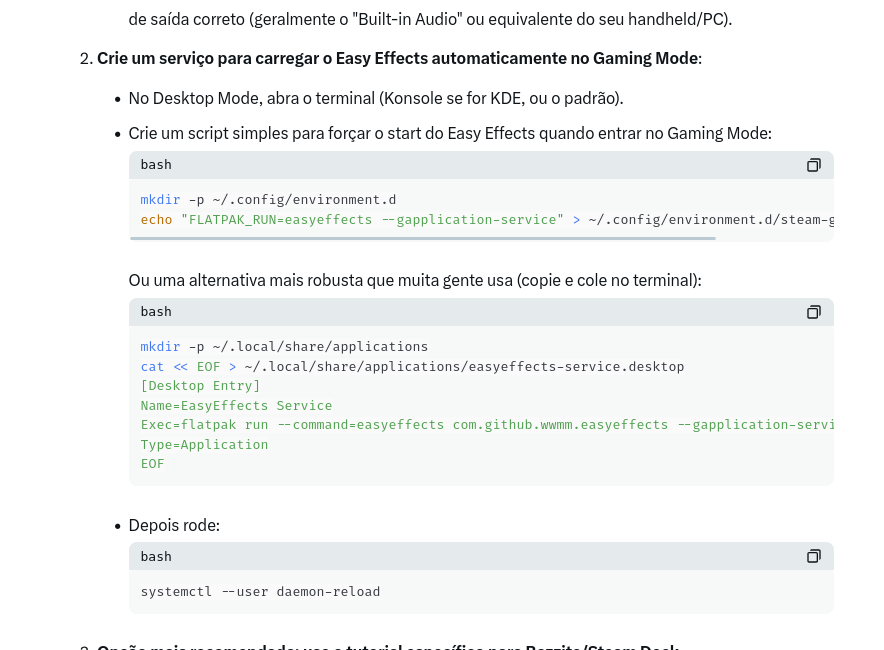Viewport: 884px width, 650px height.
Task: Copy the systemctl daemon-reload code block
Action: 813,556
